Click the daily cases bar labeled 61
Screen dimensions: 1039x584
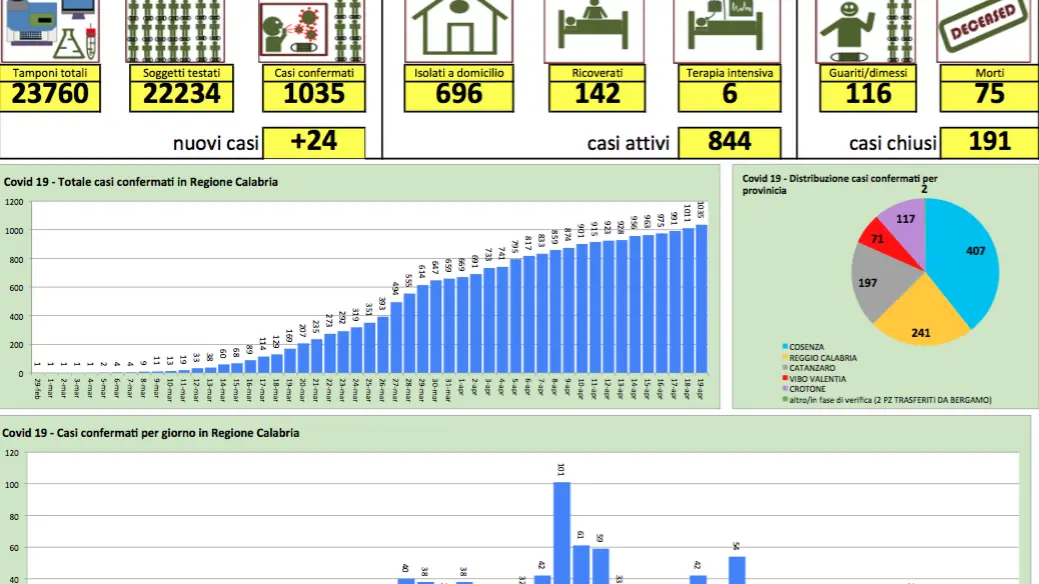coord(580,565)
